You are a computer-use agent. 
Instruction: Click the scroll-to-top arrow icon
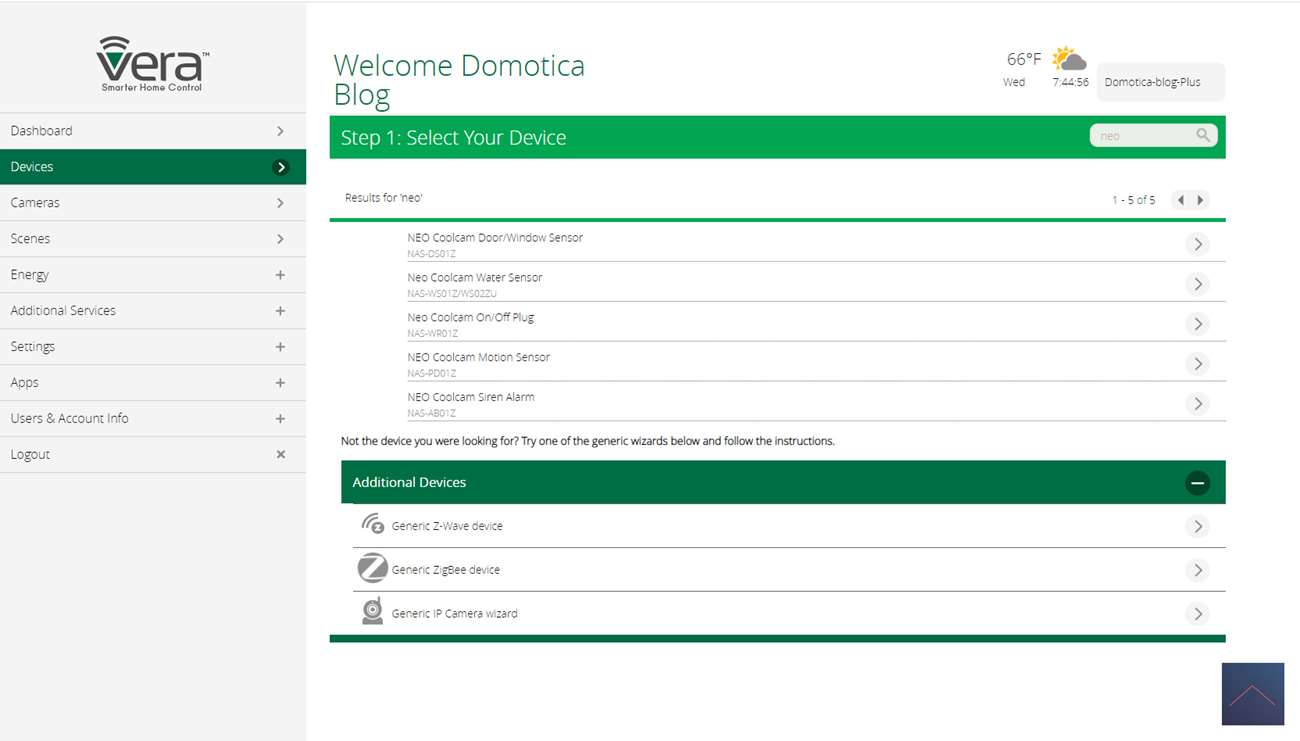[x=1252, y=694]
